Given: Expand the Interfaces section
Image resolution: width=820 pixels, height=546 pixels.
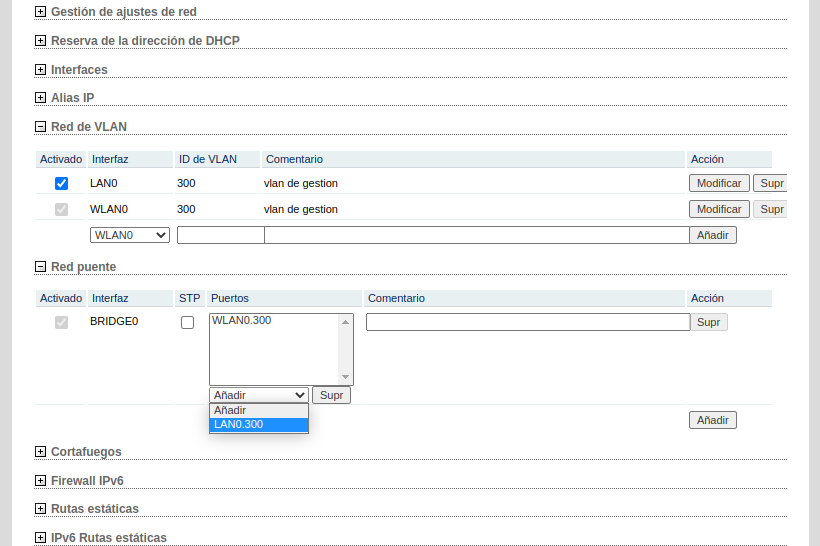Looking at the screenshot, I should pyautogui.click(x=40, y=70).
